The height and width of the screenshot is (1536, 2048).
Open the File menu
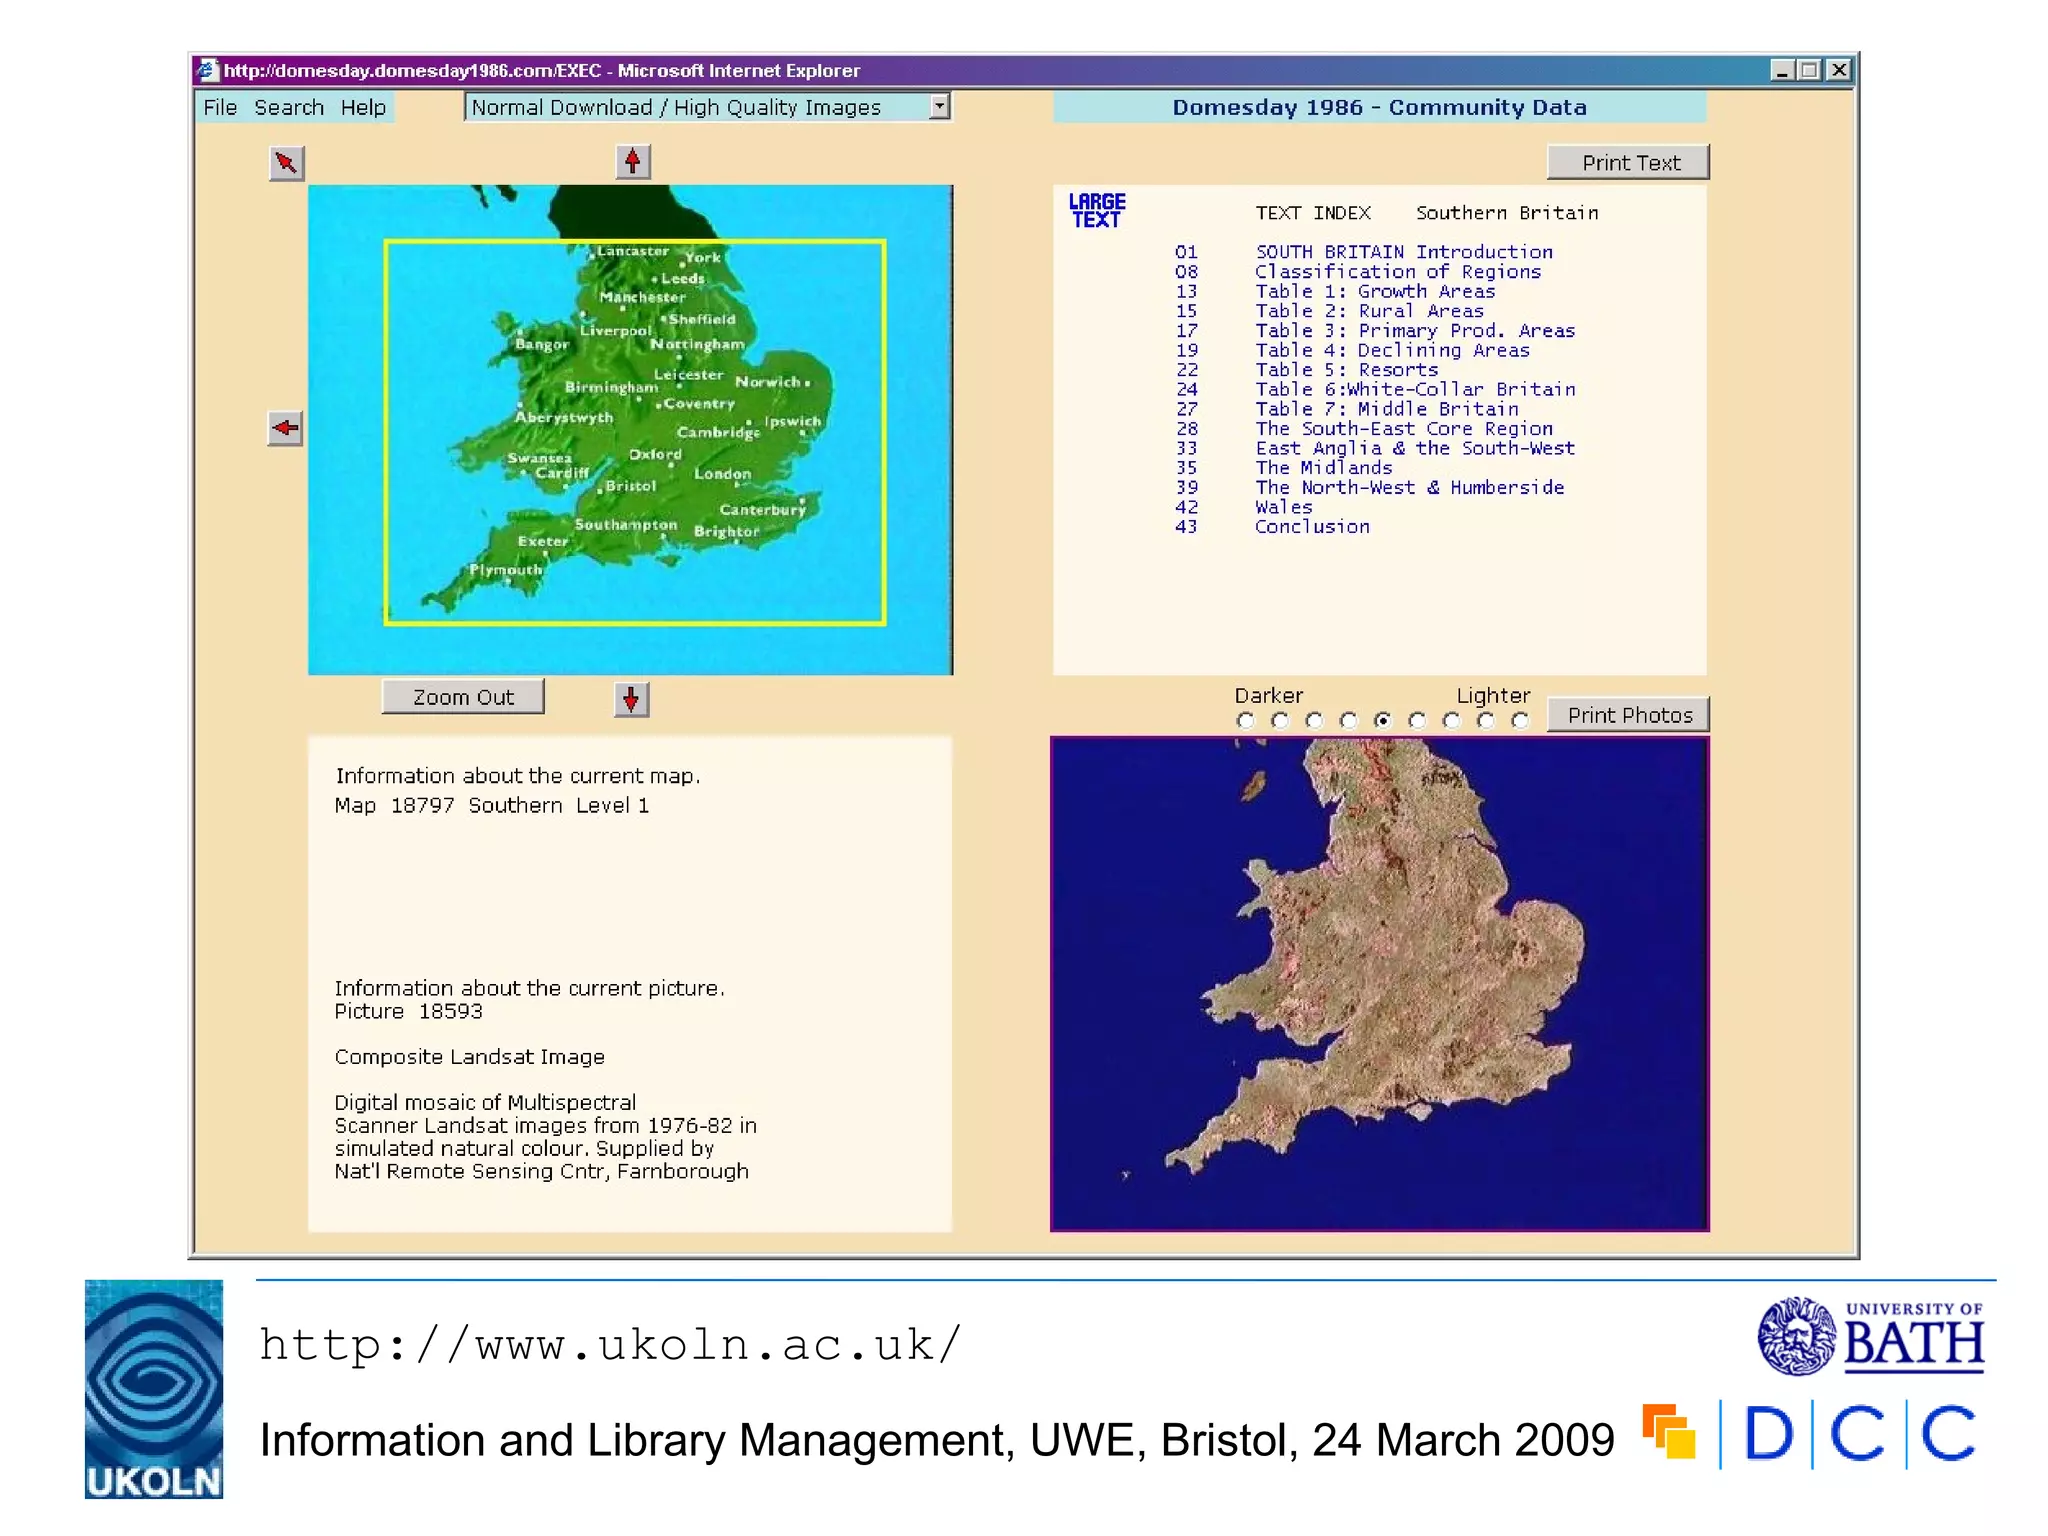tap(220, 107)
